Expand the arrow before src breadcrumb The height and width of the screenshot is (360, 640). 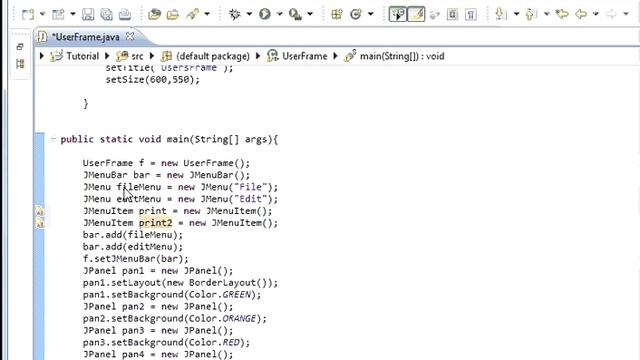point(107,56)
